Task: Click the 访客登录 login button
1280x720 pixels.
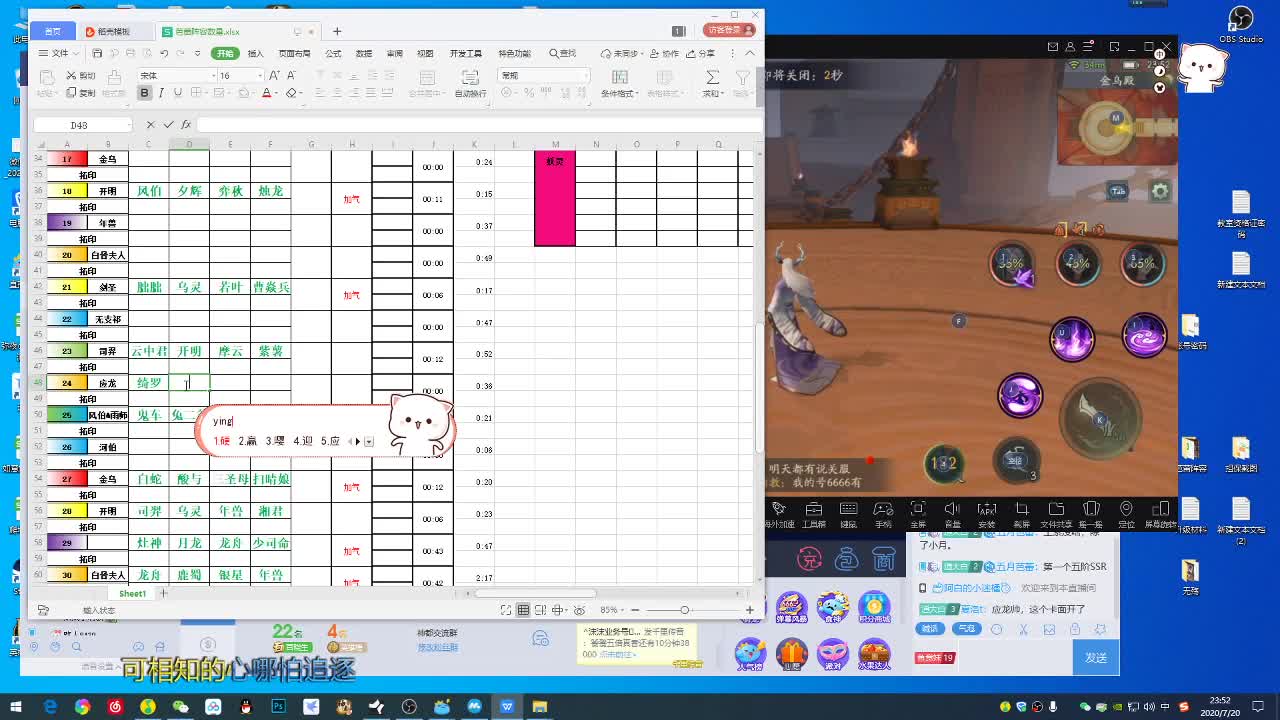Action: [x=729, y=31]
